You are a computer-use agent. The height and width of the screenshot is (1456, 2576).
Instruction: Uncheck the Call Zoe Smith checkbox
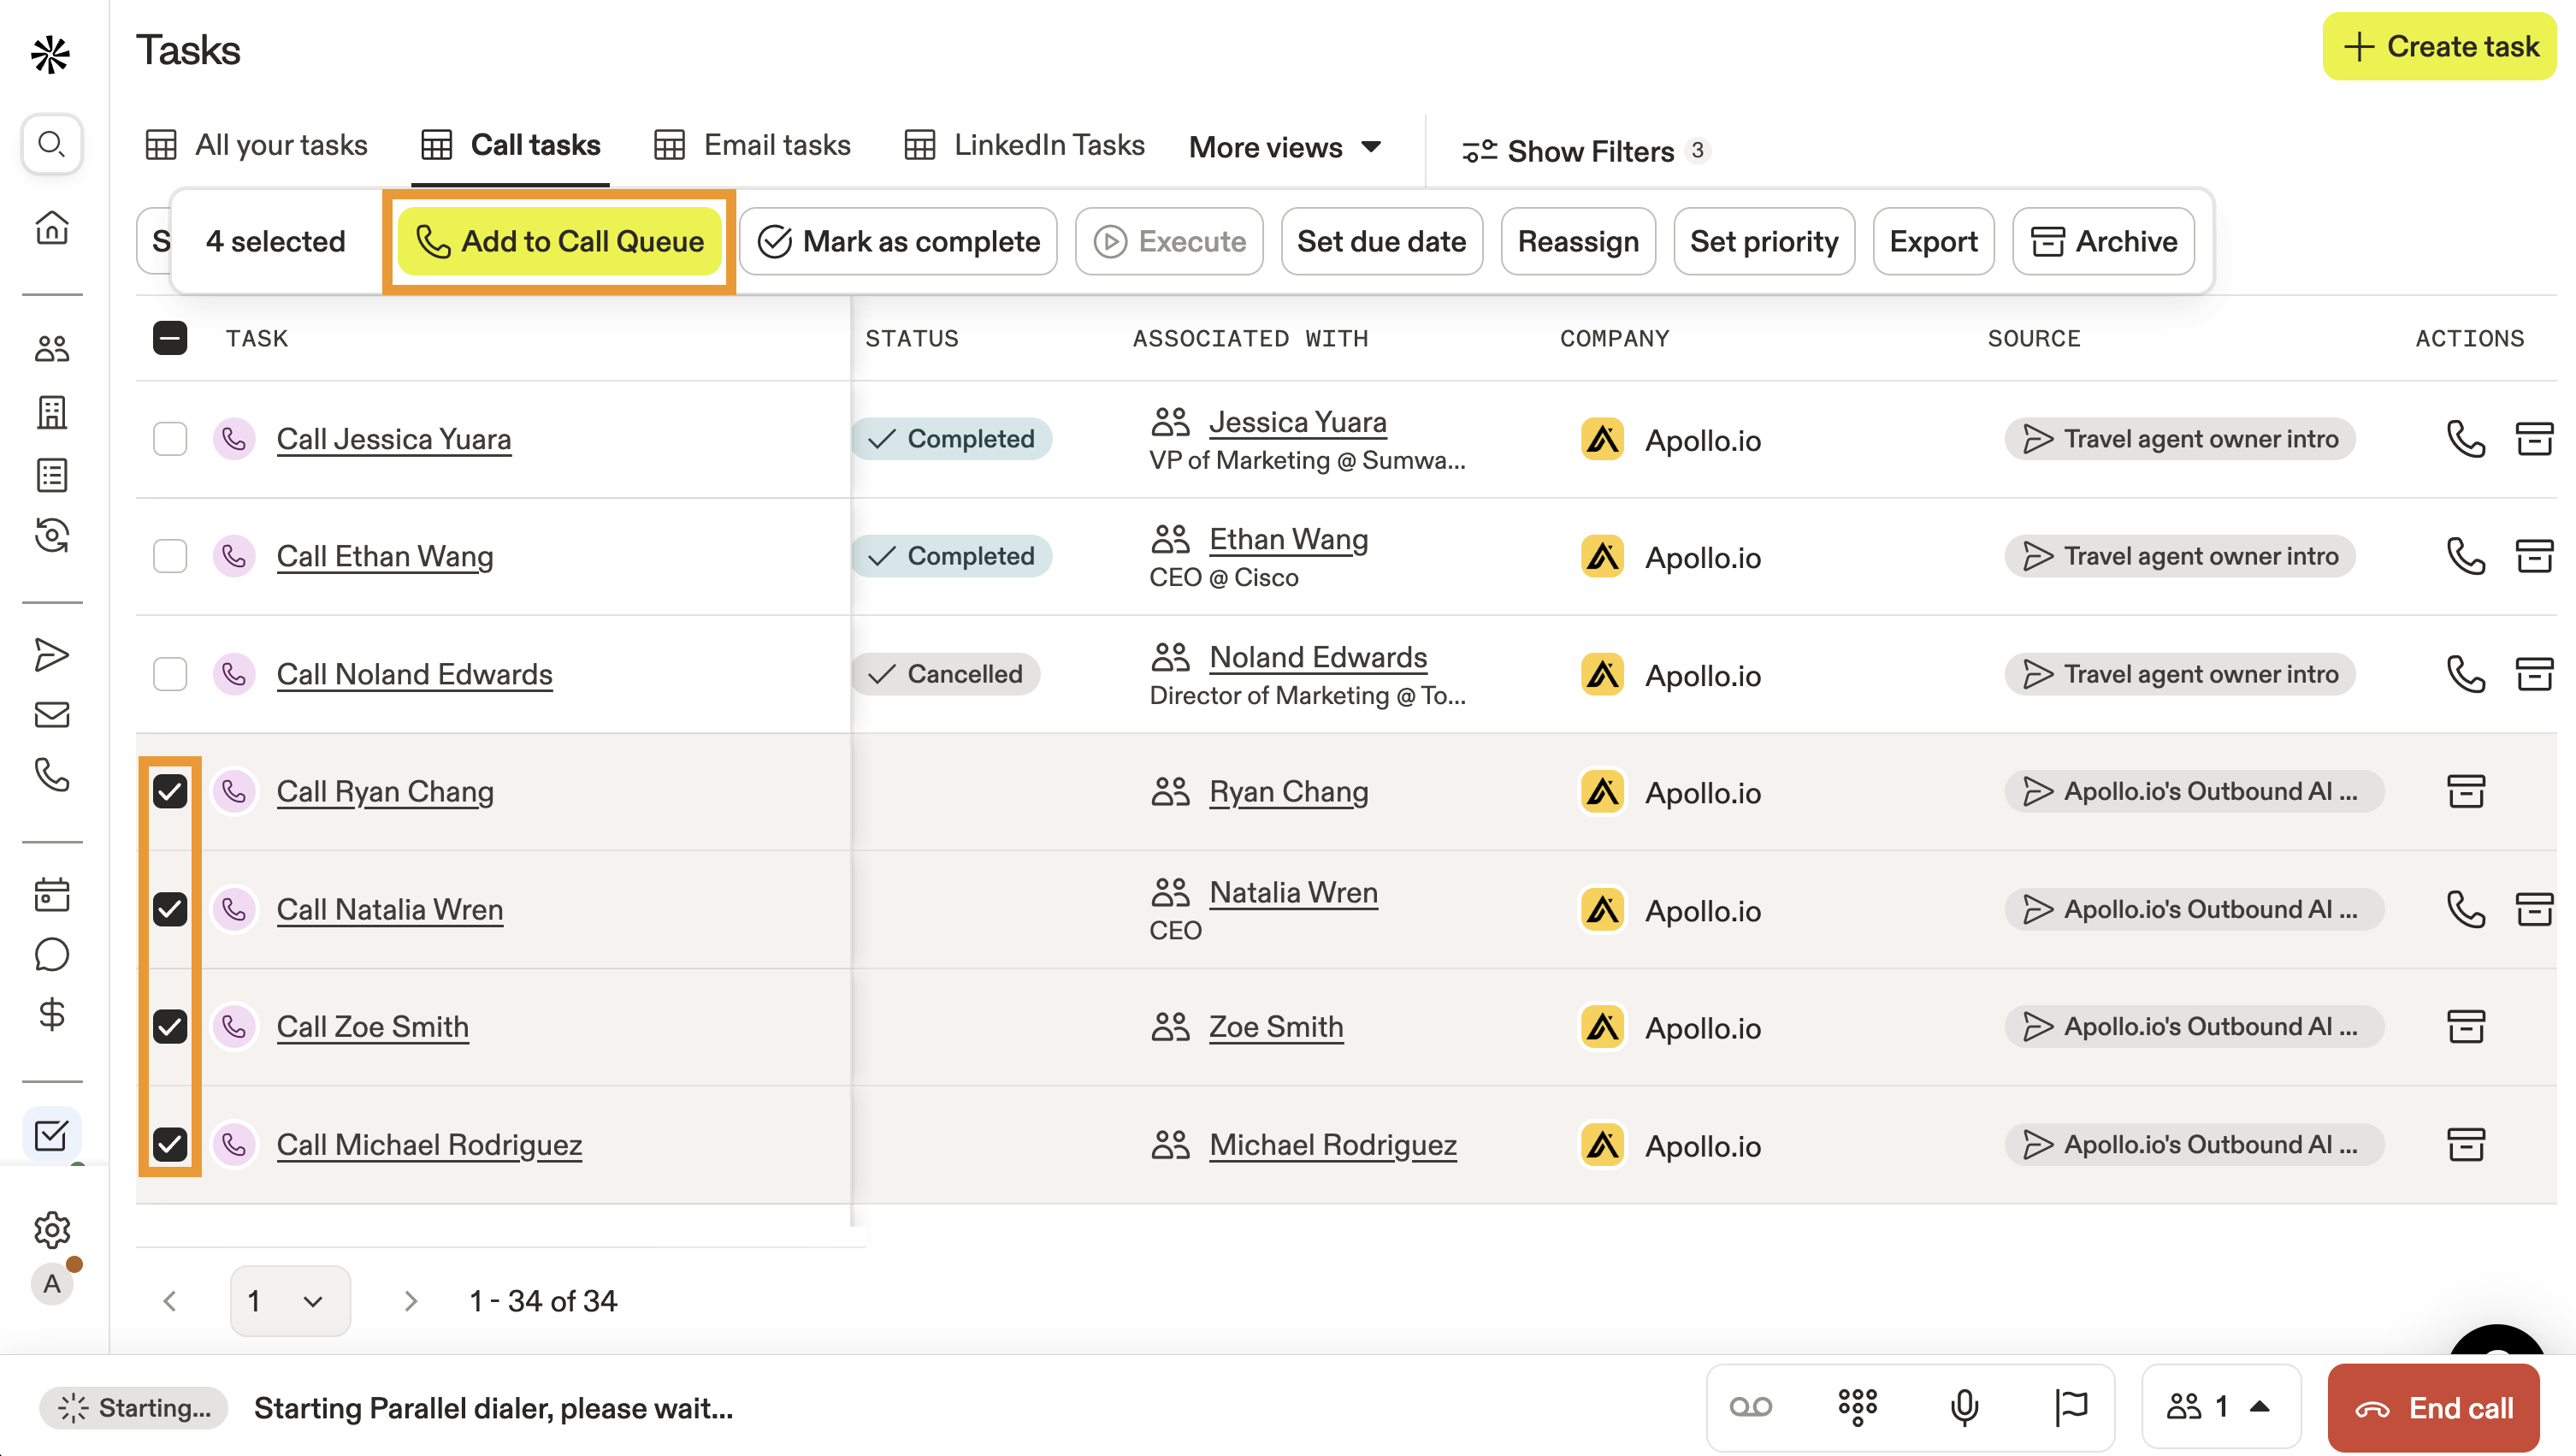pyautogui.click(x=170, y=1026)
